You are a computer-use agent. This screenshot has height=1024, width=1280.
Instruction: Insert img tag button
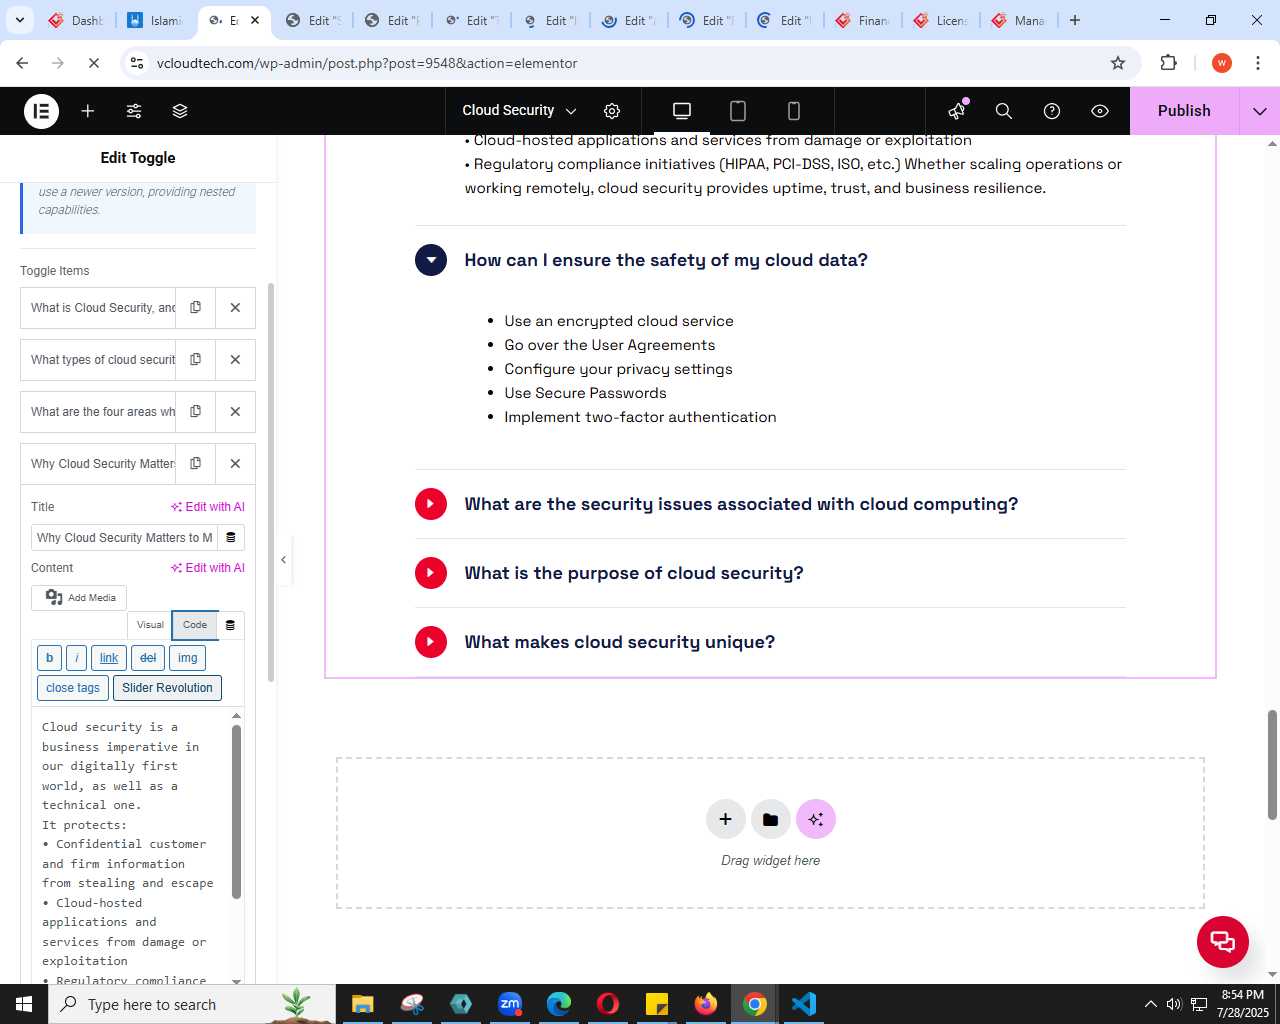pos(188,658)
